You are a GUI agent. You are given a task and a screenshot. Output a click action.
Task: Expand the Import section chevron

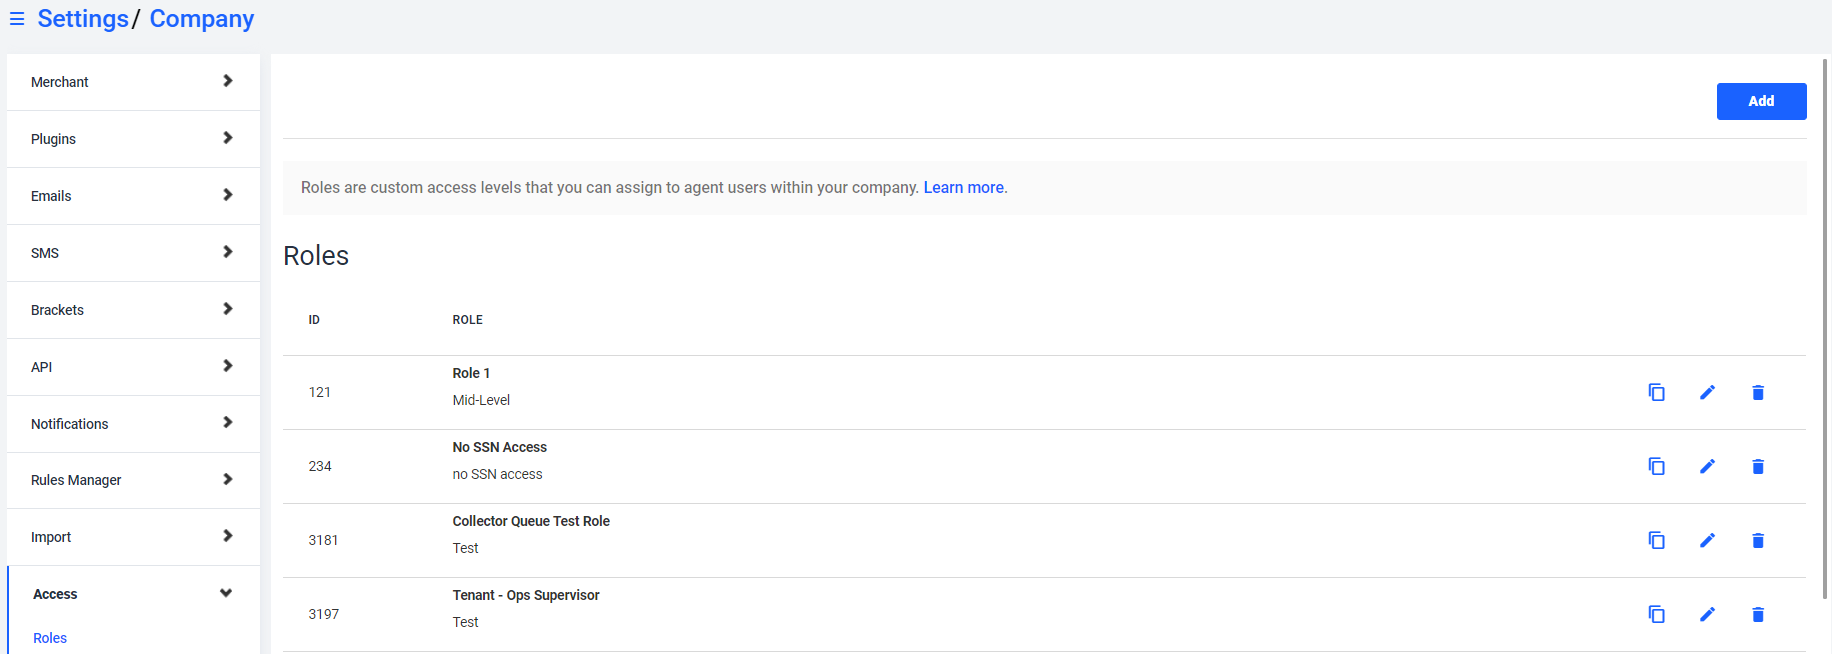pyautogui.click(x=227, y=536)
